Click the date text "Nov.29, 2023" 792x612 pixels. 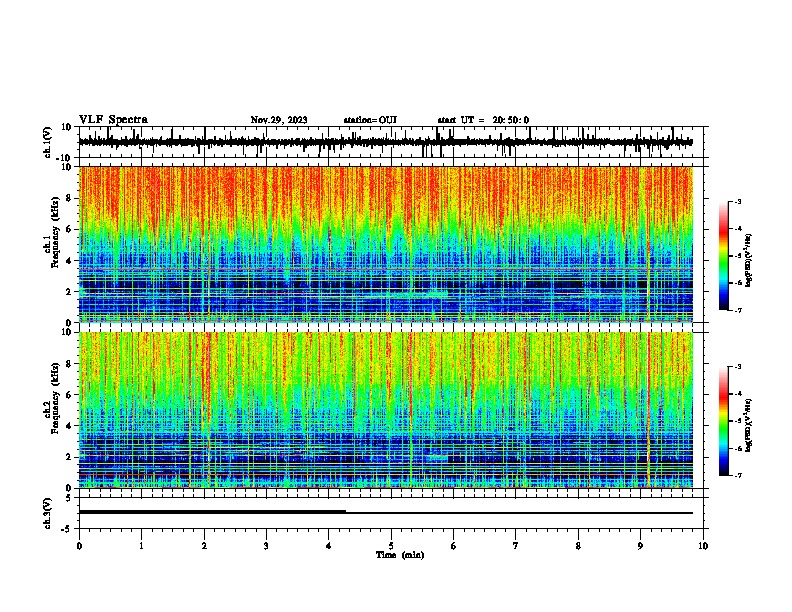[x=279, y=120]
